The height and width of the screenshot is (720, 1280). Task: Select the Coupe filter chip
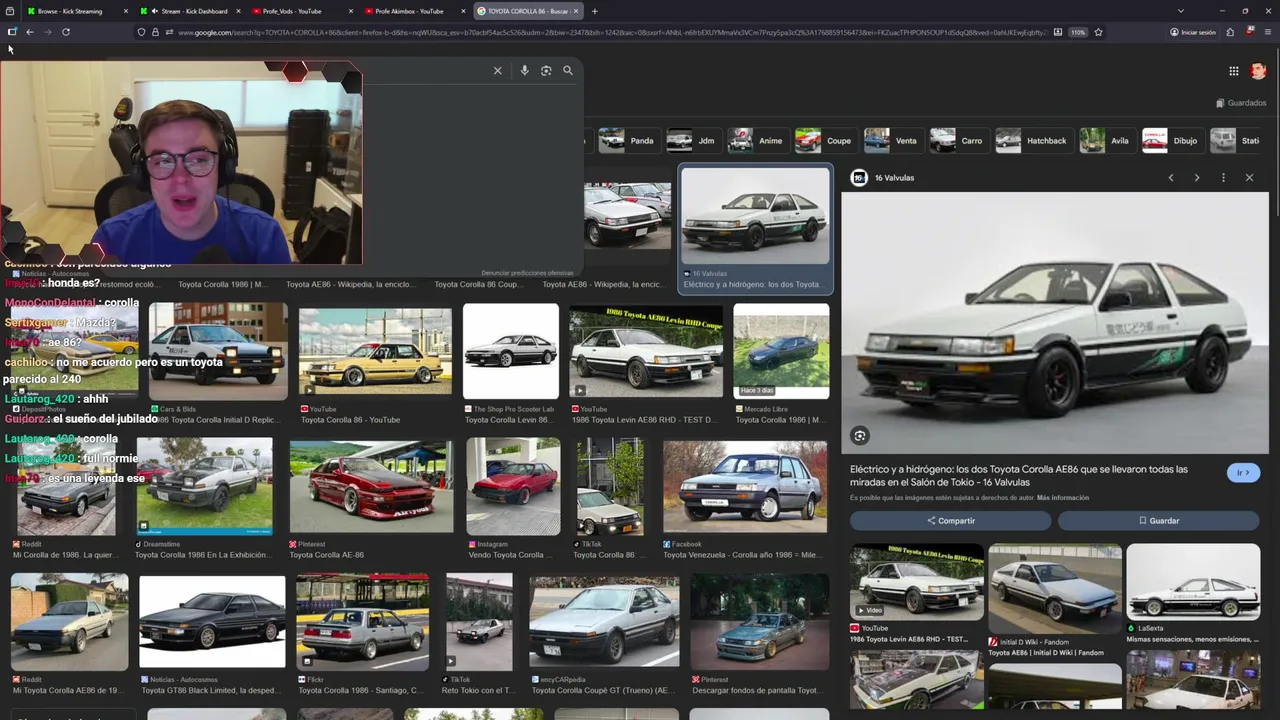click(x=825, y=141)
